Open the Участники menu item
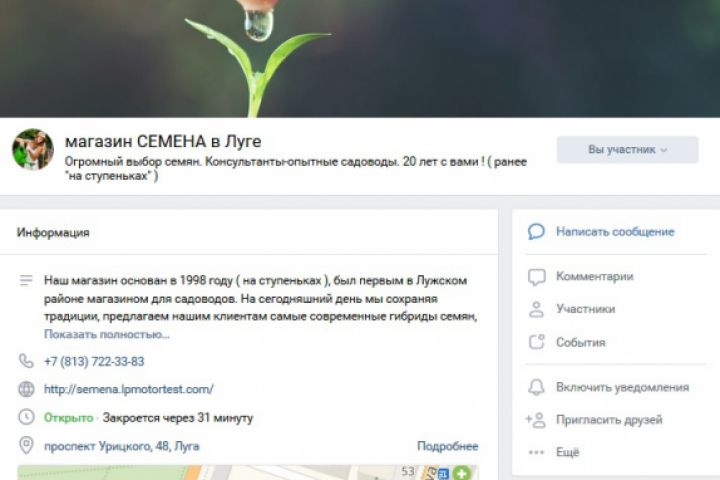The width and height of the screenshot is (720, 480). click(585, 309)
